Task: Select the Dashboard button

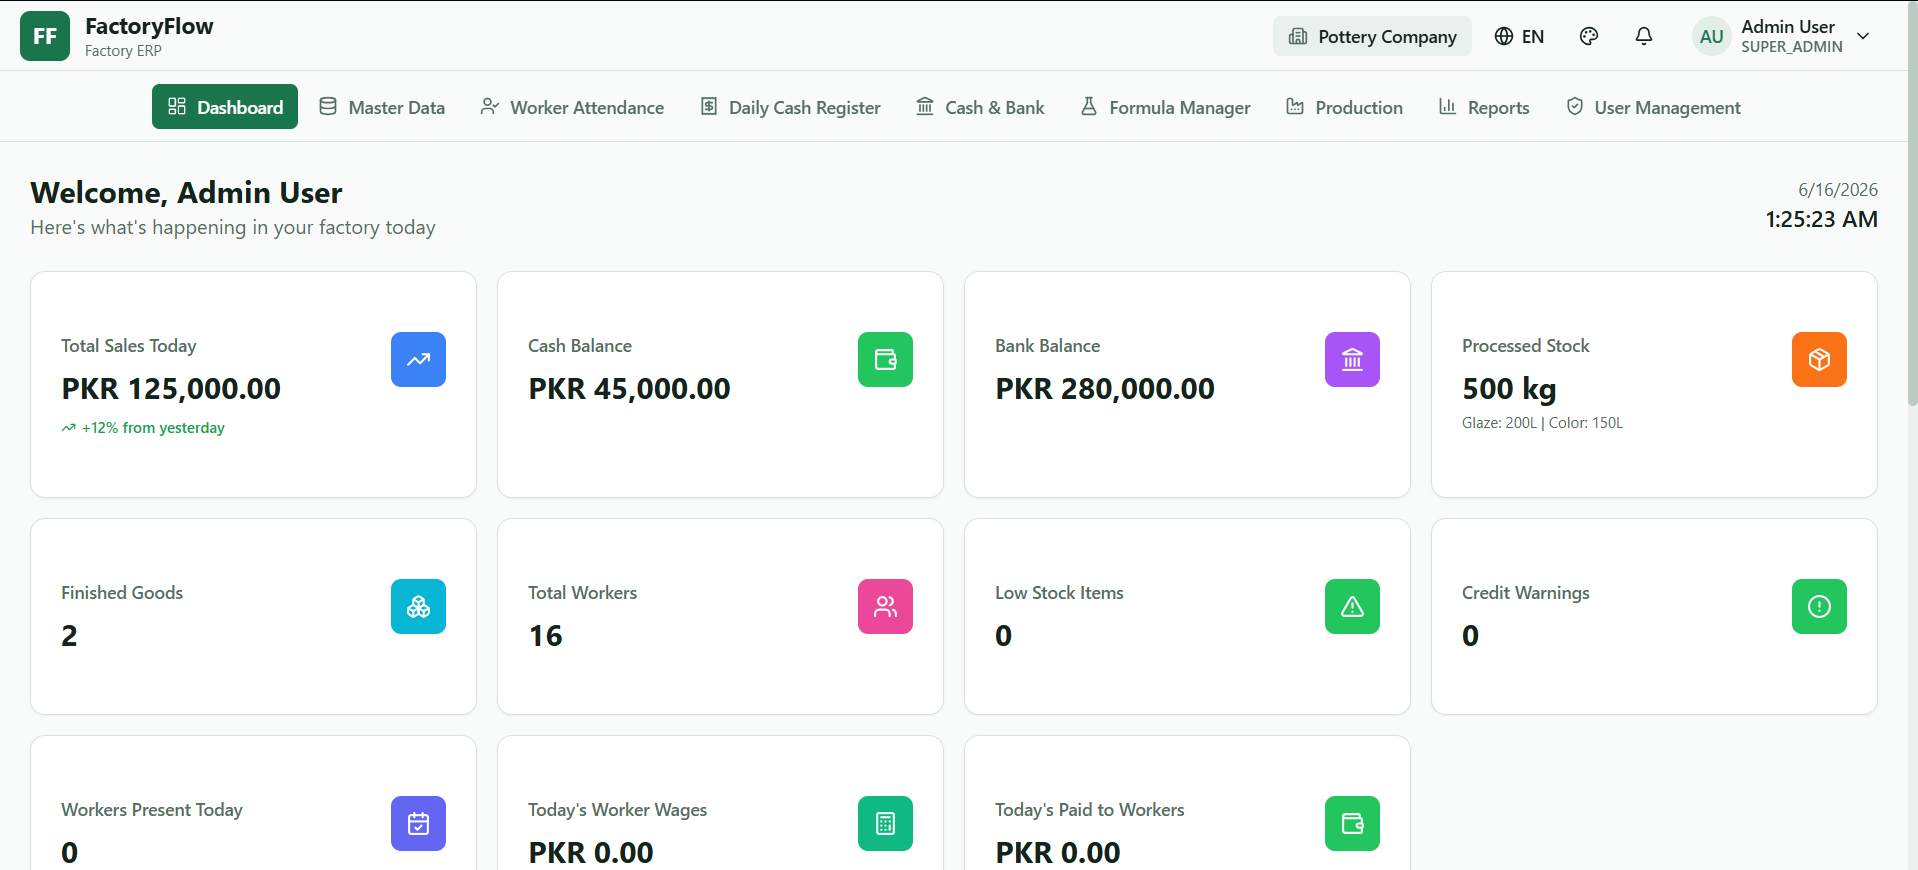Action: (x=225, y=107)
